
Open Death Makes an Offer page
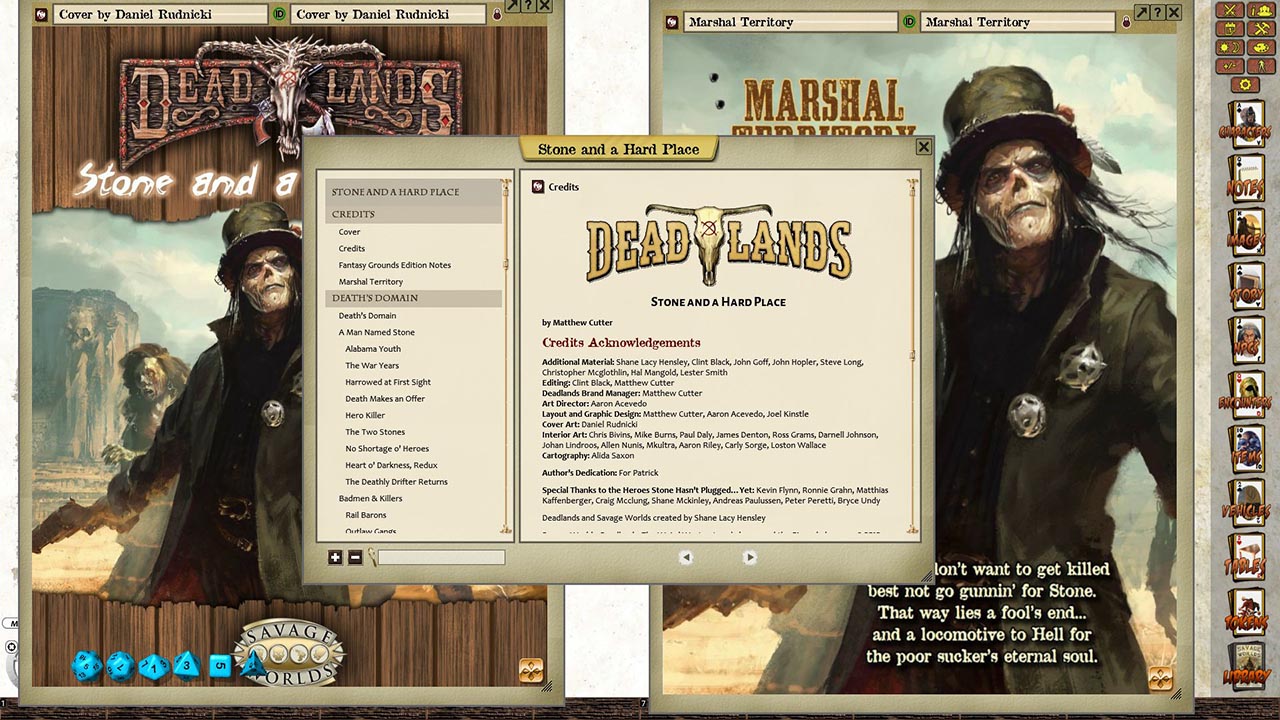point(385,399)
